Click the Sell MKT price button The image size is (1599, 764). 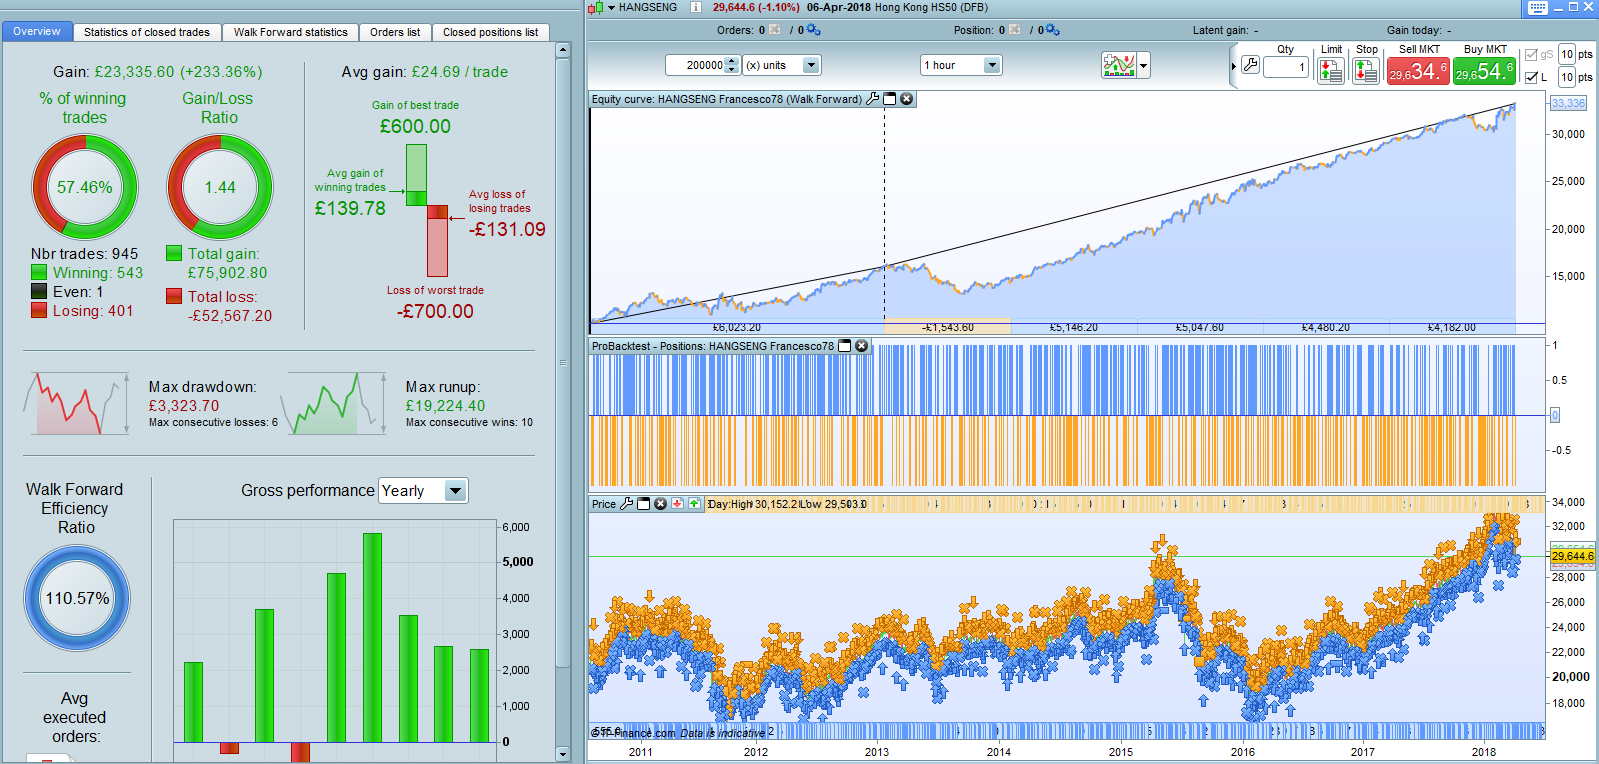(1418, 71)
